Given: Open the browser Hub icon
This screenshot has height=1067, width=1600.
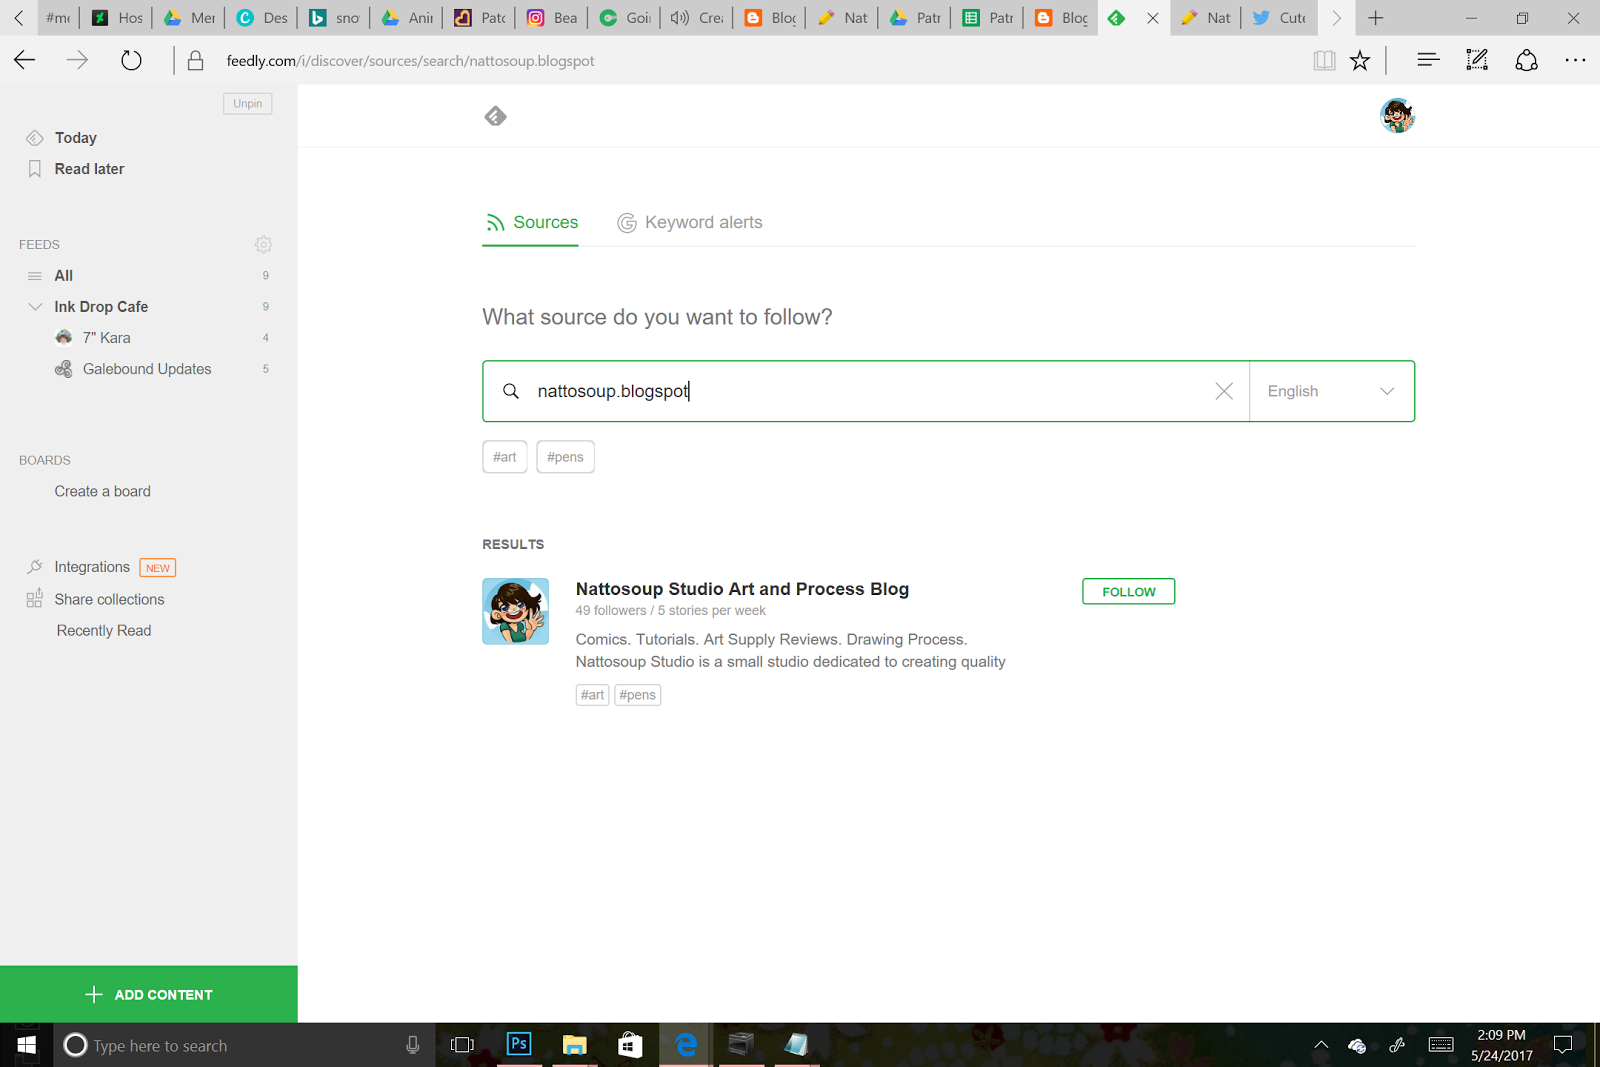Looking at the screenshot, I should (1428, 61).
